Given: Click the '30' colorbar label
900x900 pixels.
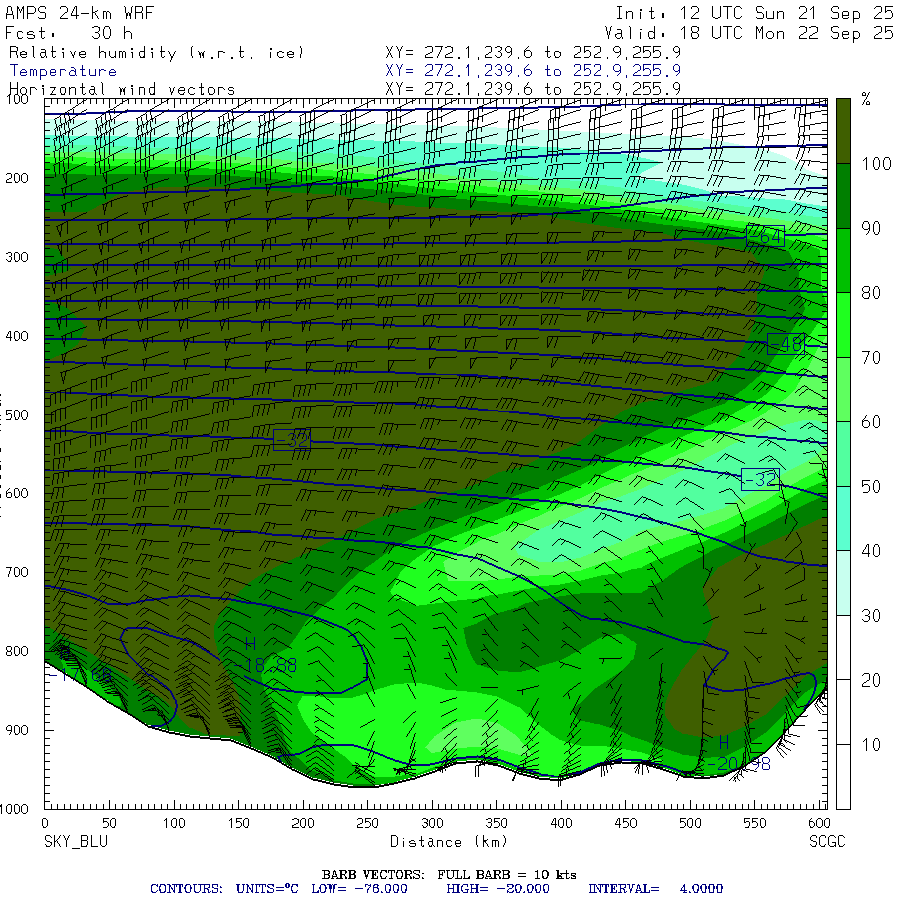Looking at the screenshot, I should pyautogui.click(x=871, y=616).
